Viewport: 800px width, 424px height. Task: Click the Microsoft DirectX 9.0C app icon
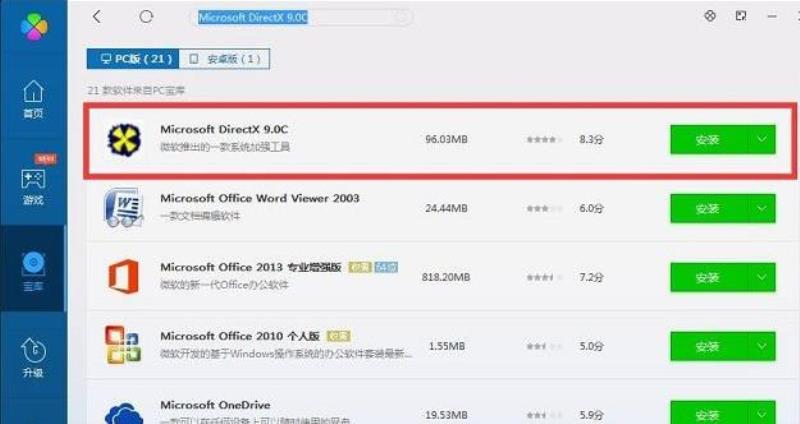coord(124,139)
